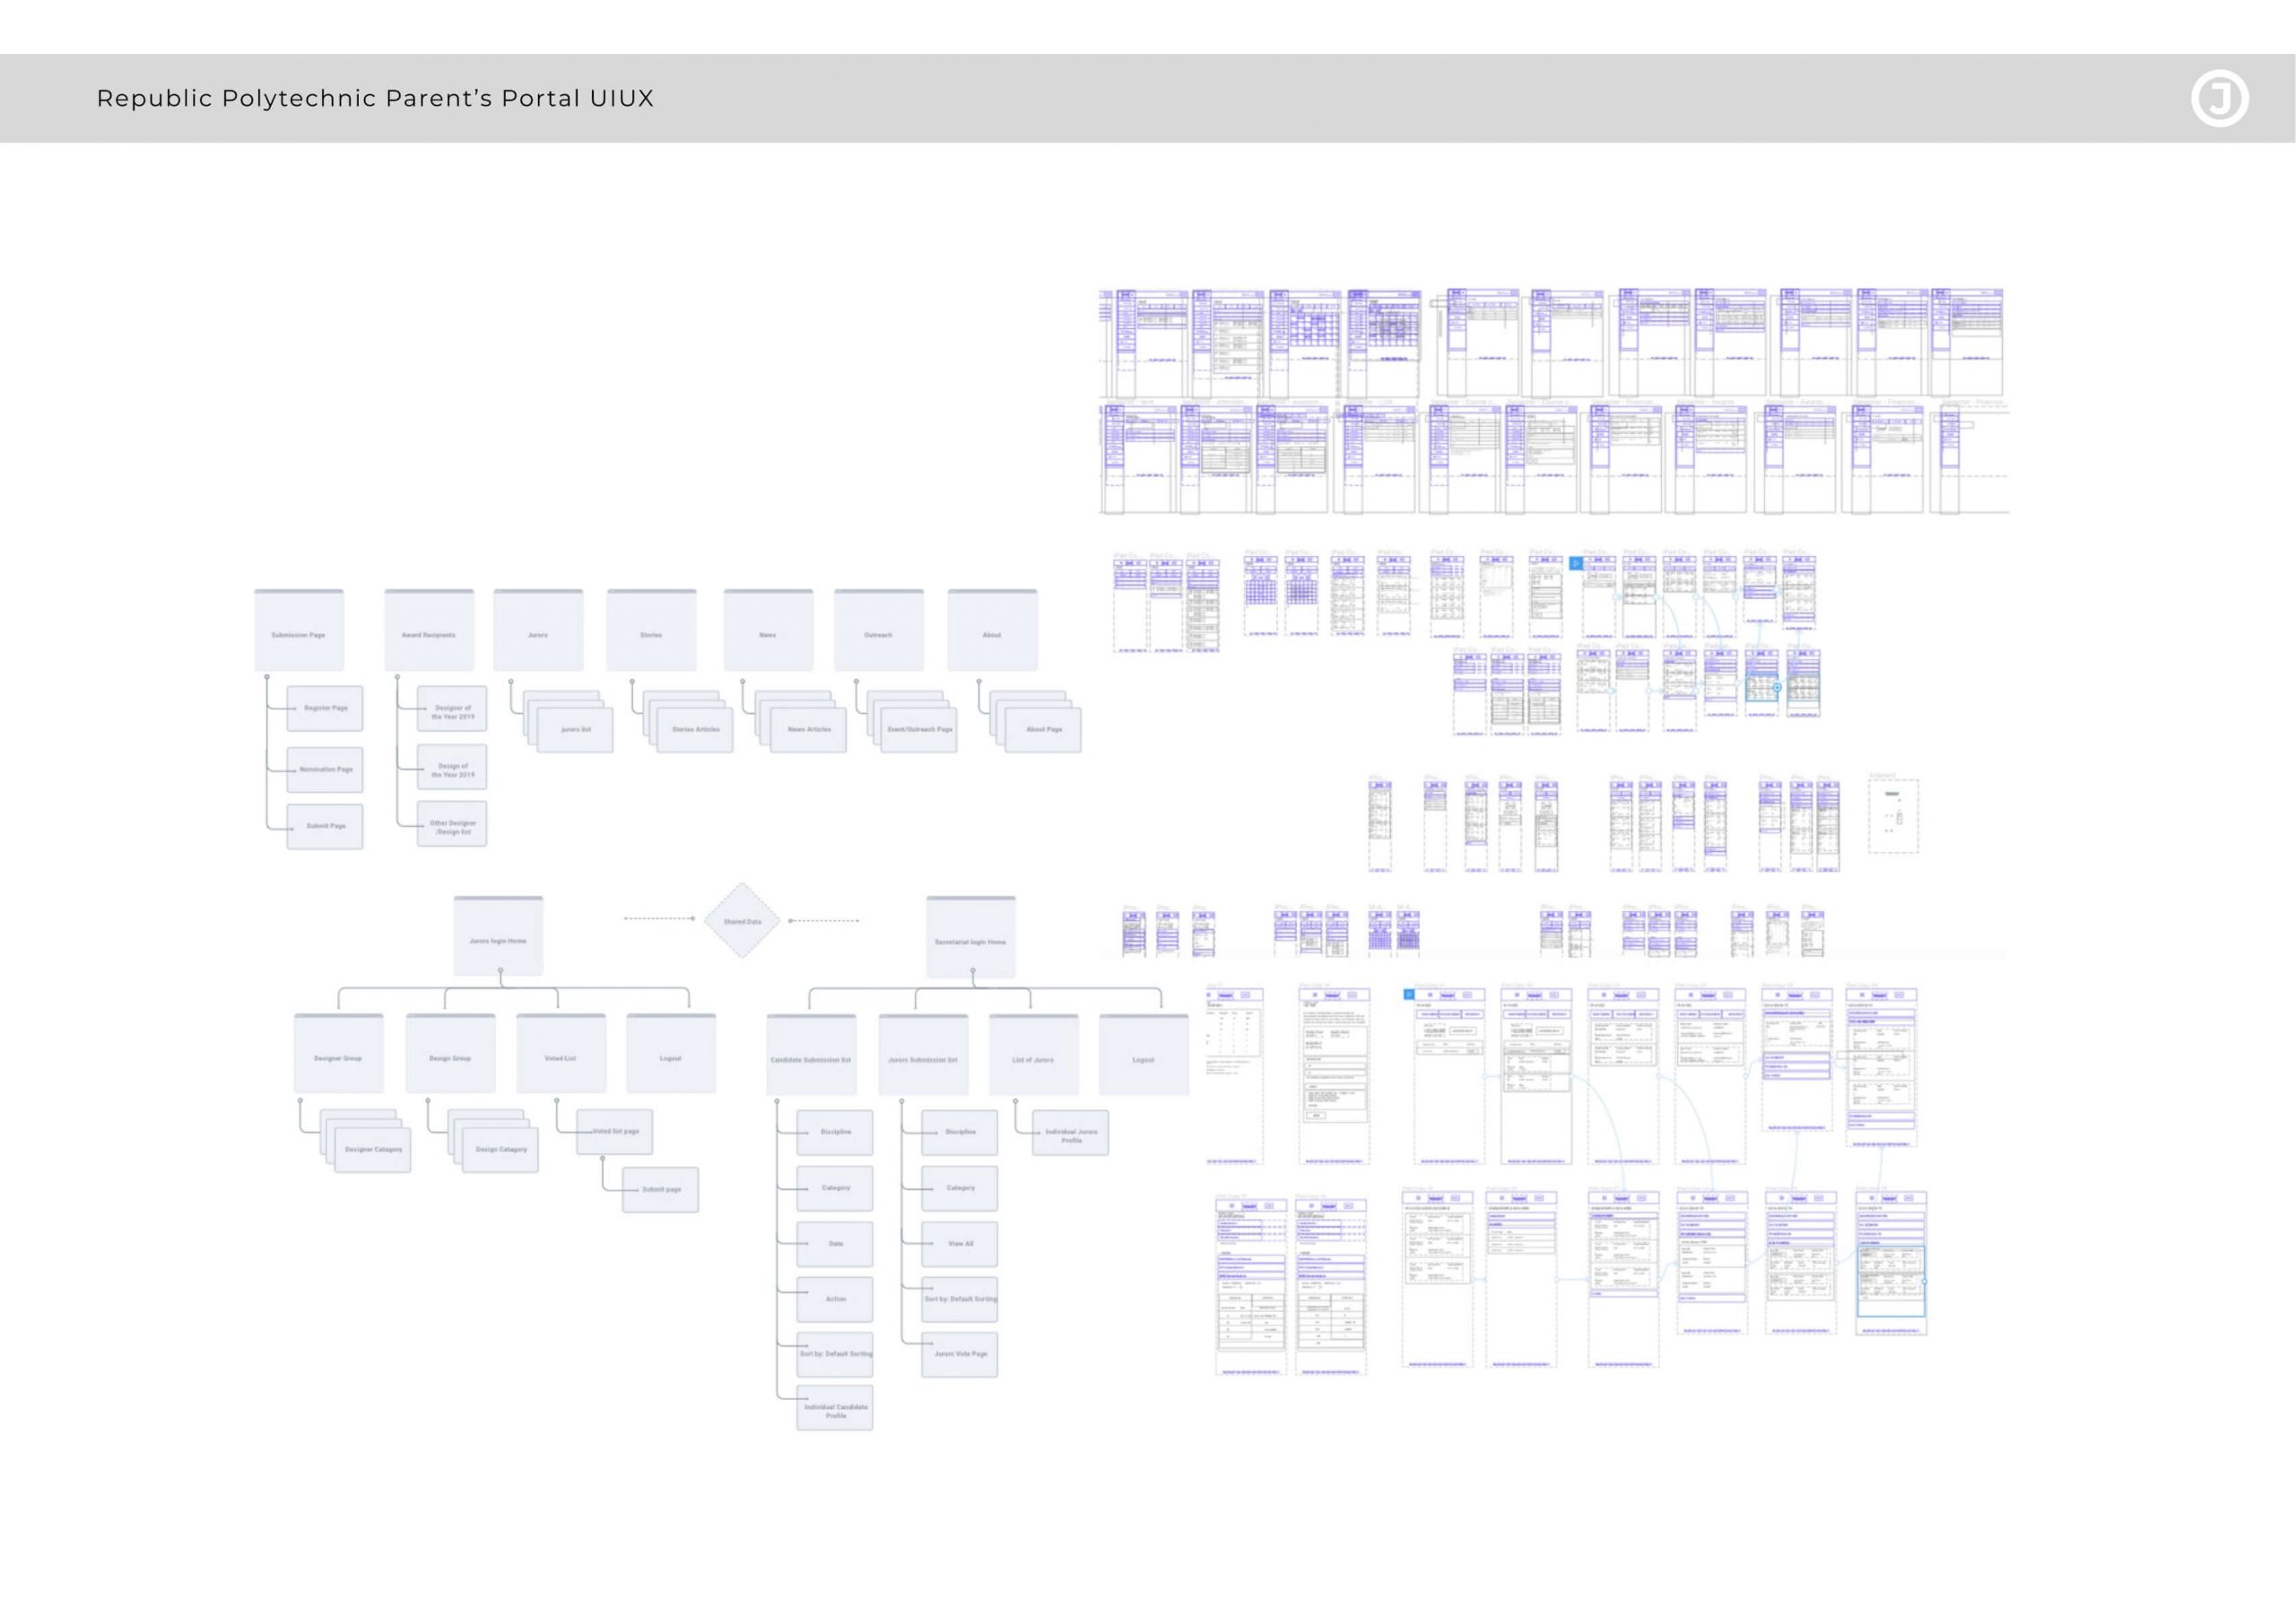Click the Register Page node

tap(325, 708)
